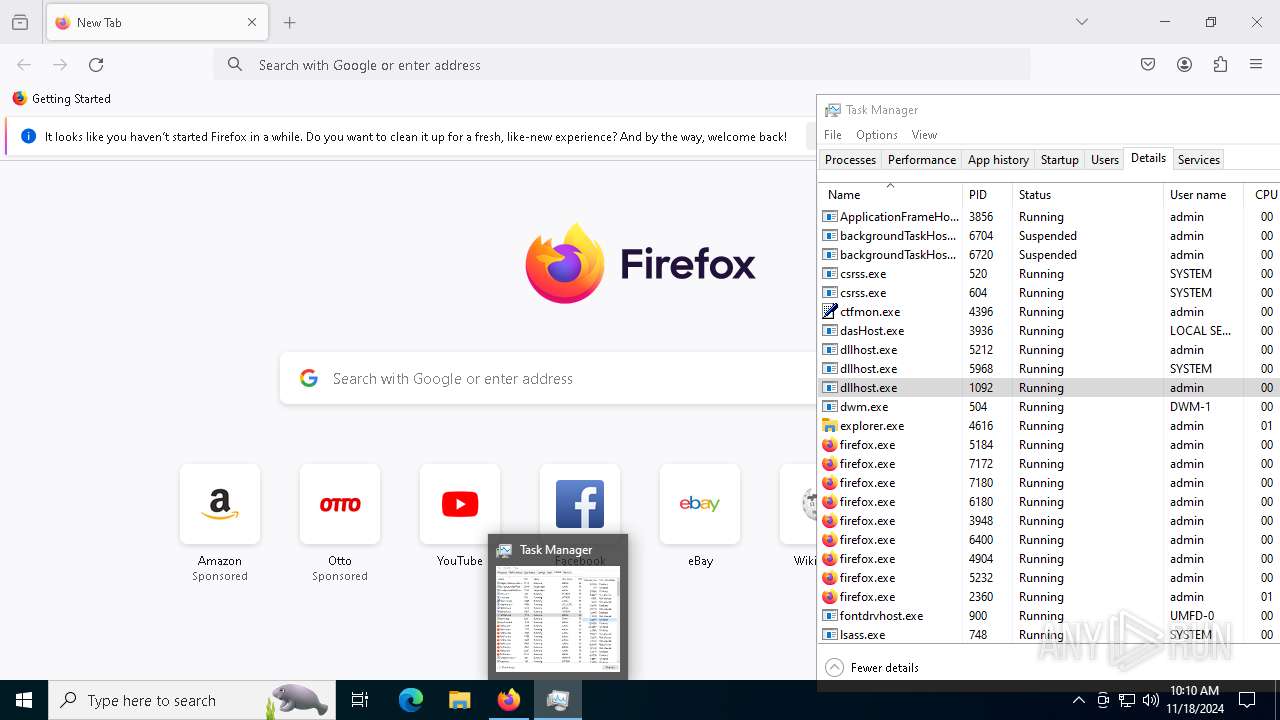The width and height of the screenshot is (1280, 720).
Task: Open the Firefox account profile icon
Action: coord(1184,64)
